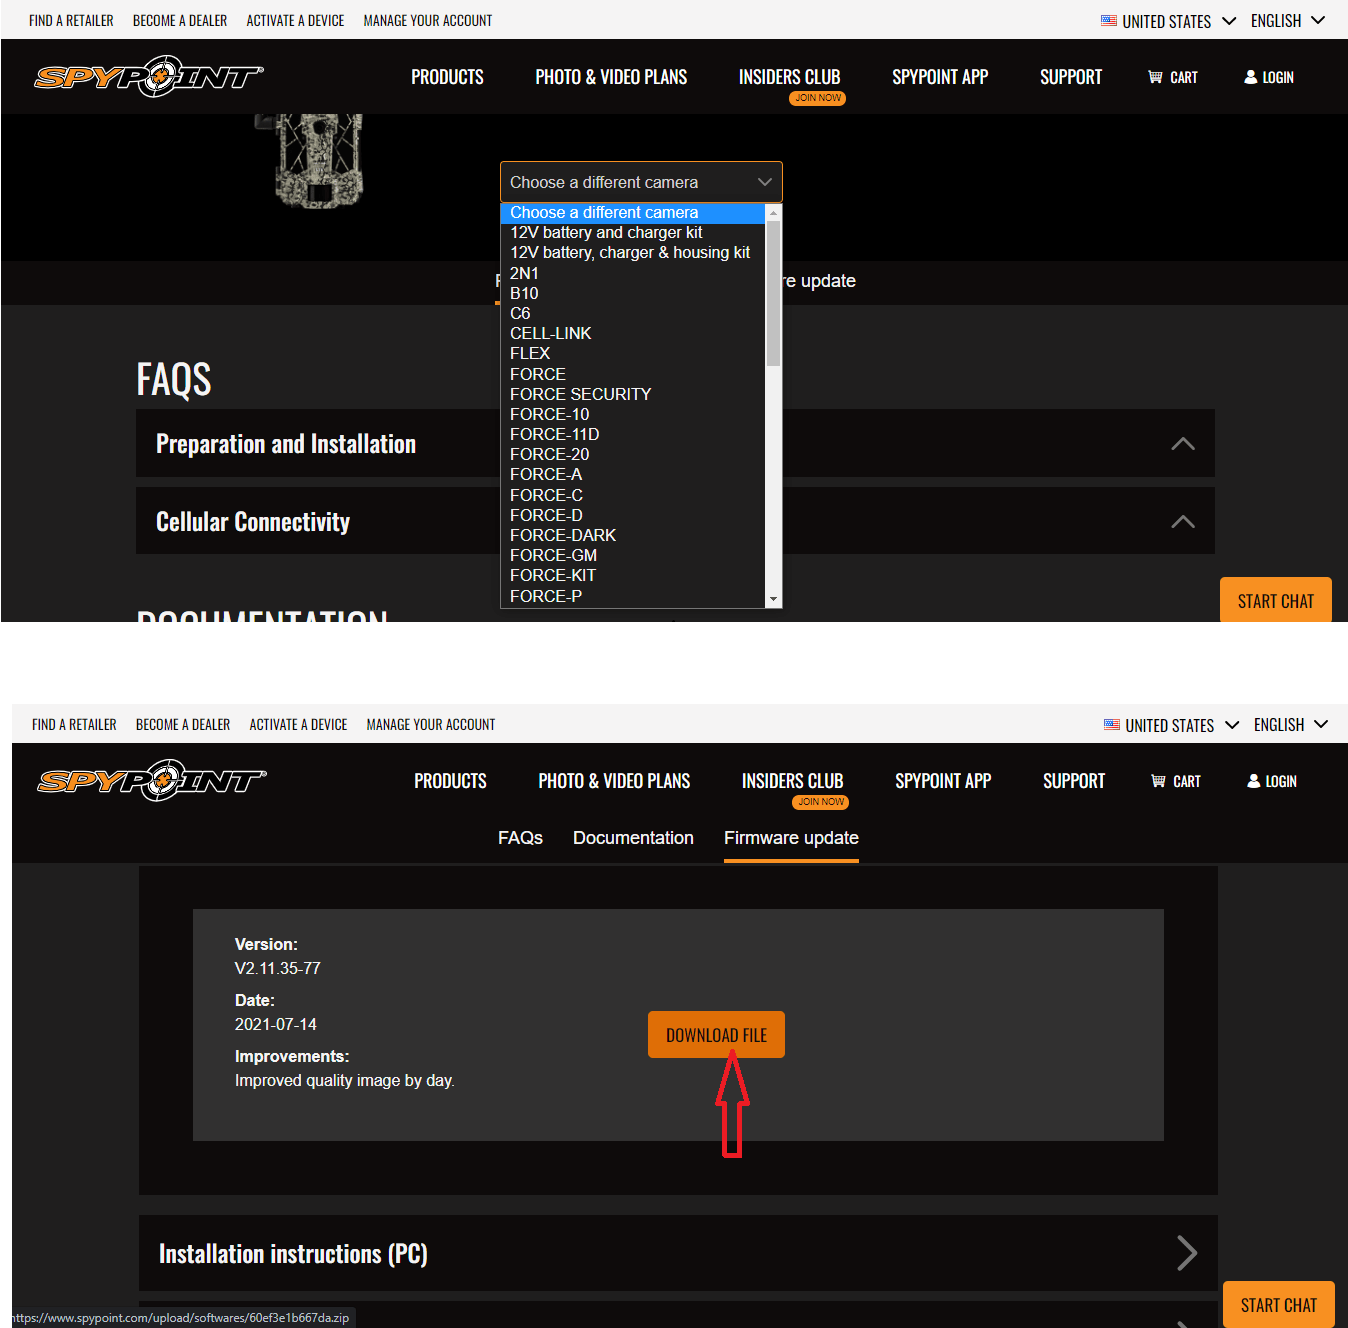The width and height of the screenshot is (1348, 1328).
Task: Click BECOME A DEALER in the upper page
Action: (180, 21)
